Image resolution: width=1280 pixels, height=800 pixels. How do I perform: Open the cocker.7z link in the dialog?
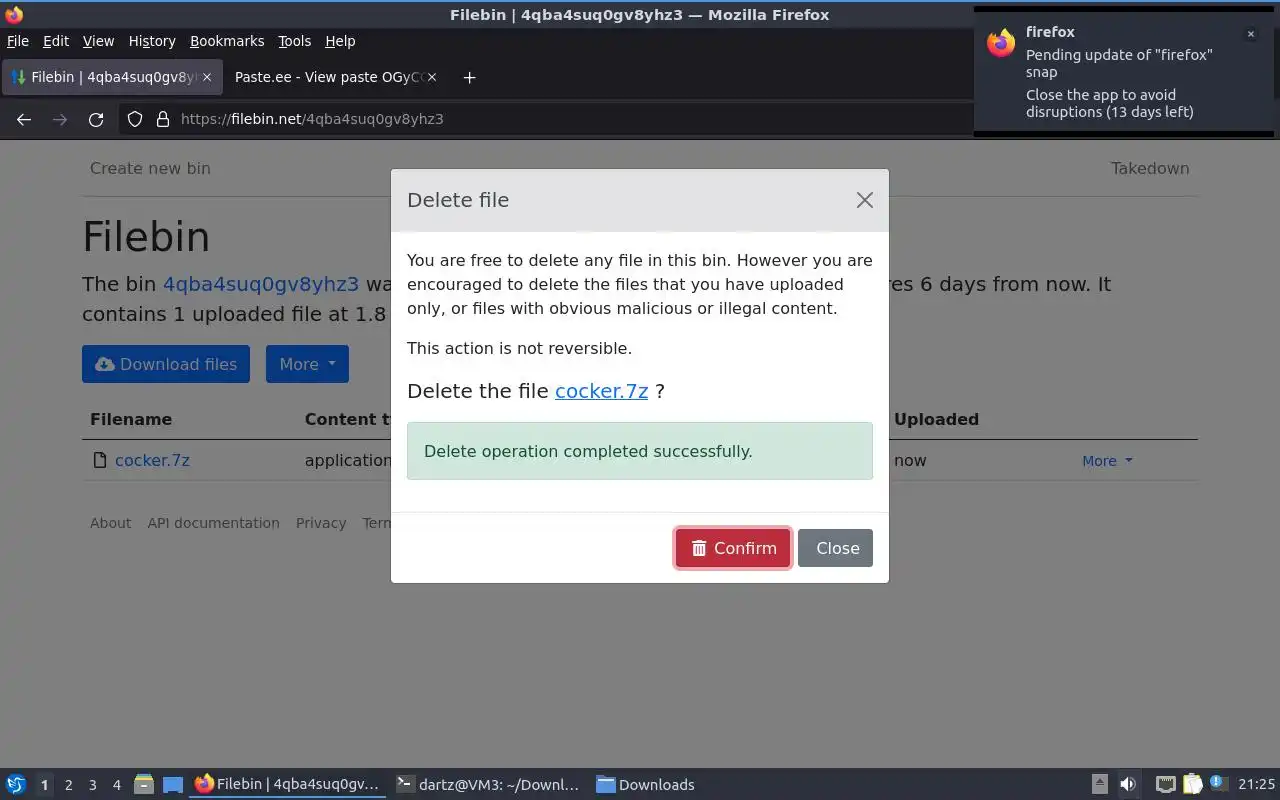tap(601, 391)
